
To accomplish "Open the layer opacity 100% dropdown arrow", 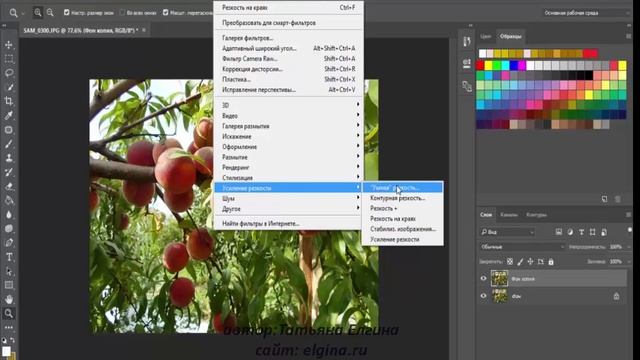I will 629,247.
